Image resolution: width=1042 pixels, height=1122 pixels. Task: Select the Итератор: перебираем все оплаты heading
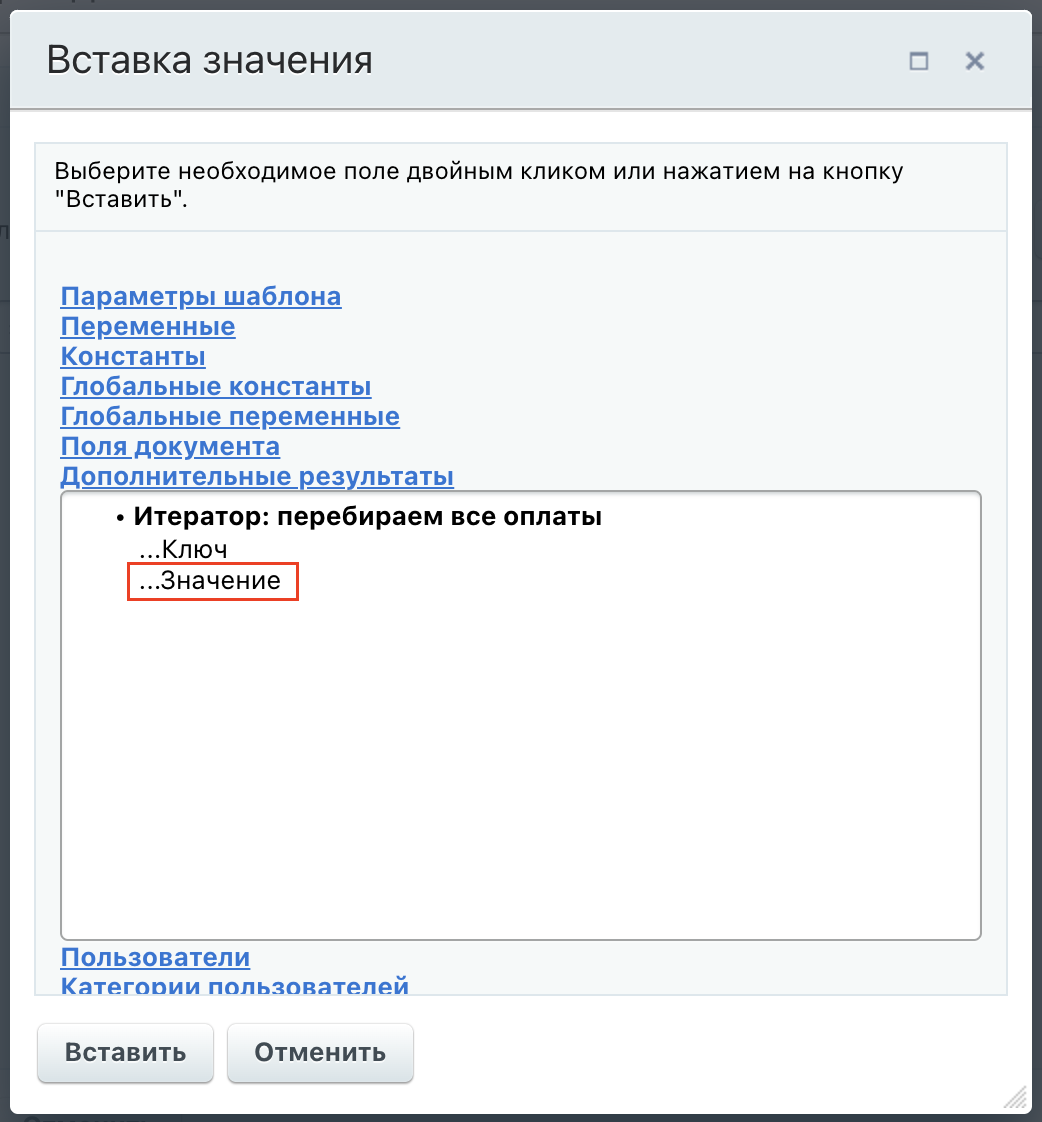pyautogui.click(x=367, y=517)
